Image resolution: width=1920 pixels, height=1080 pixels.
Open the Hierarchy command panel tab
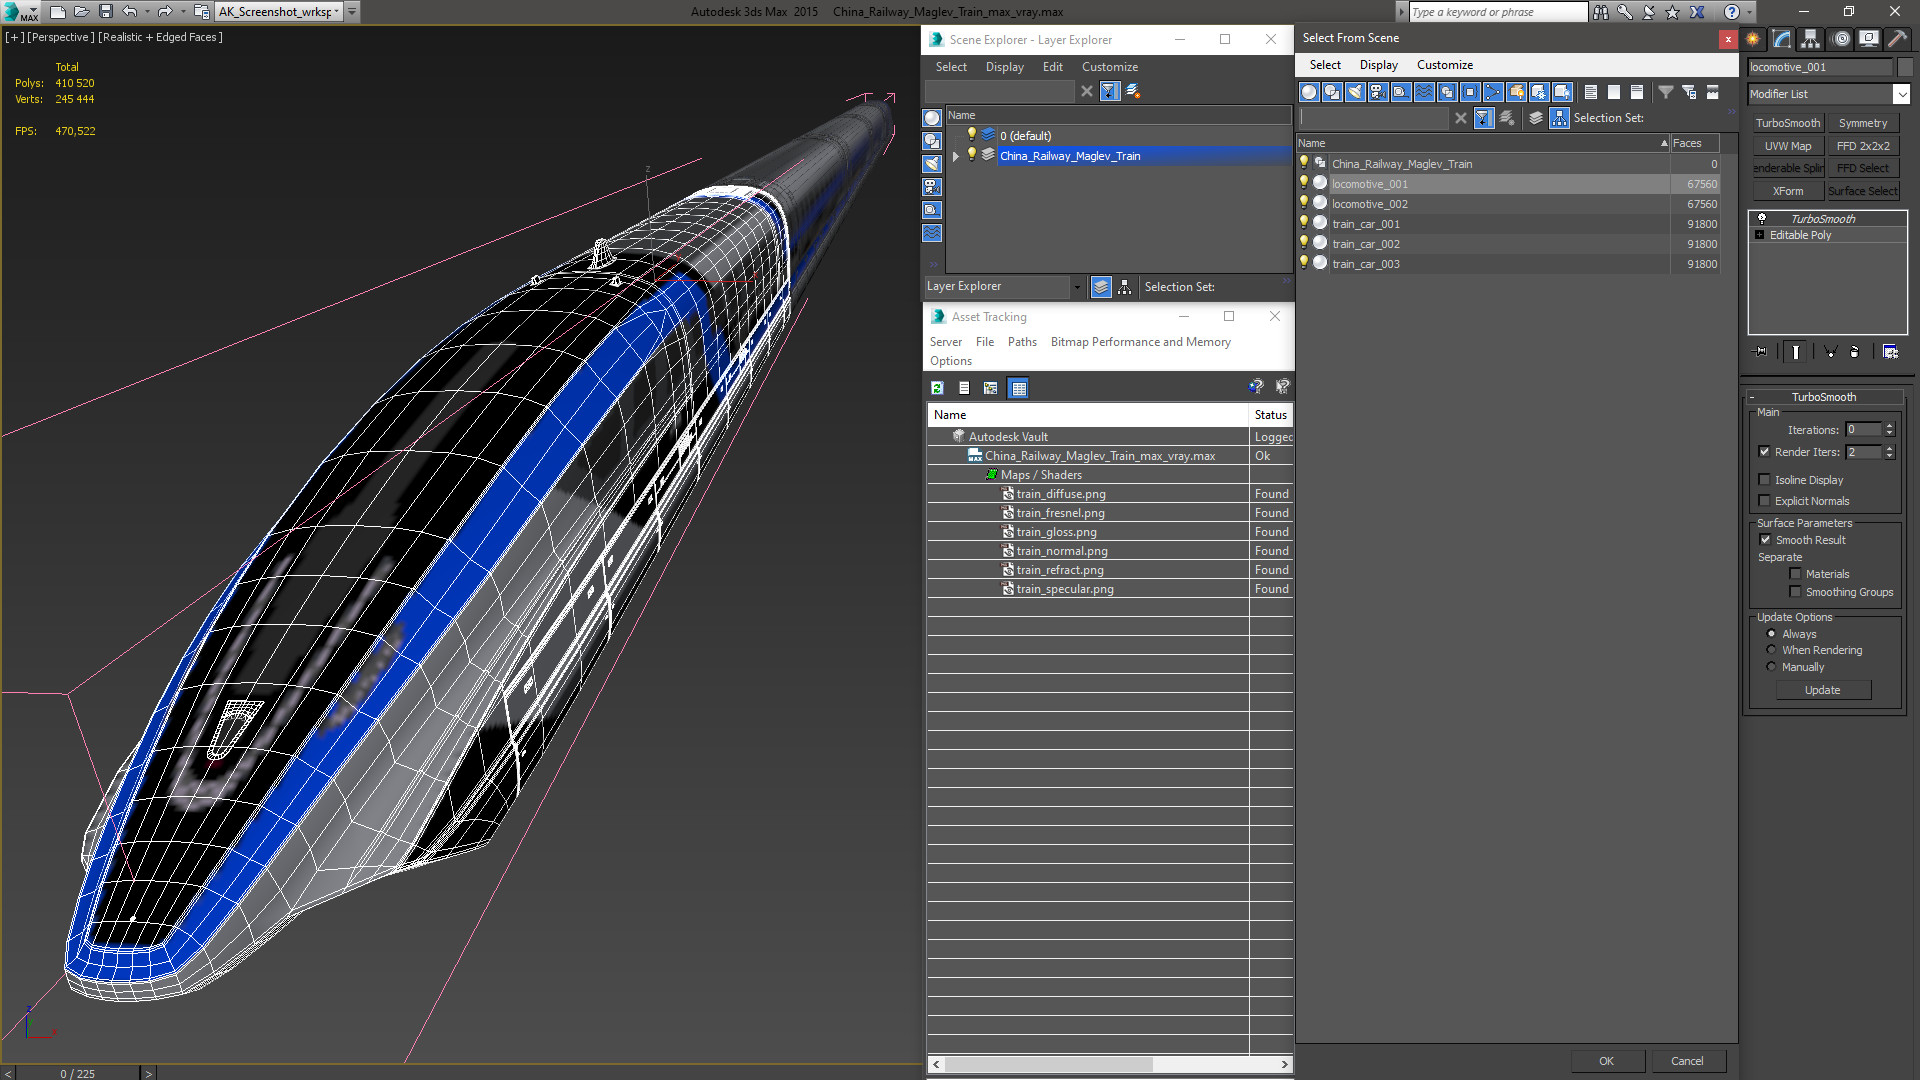(1811, 39)
